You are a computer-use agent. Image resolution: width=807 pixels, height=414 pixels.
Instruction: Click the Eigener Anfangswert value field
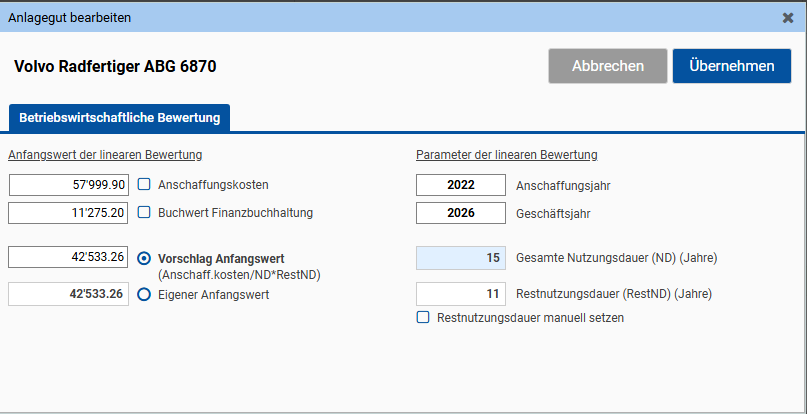click(x=69, y=294)
